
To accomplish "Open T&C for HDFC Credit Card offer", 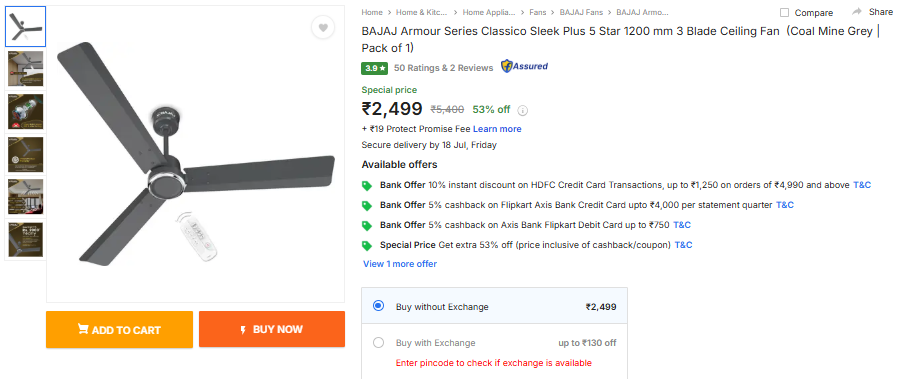I will click(862, 185).
